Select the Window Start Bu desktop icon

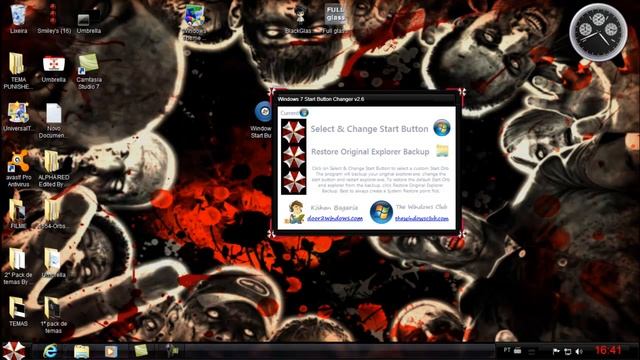tap(262, 120)
